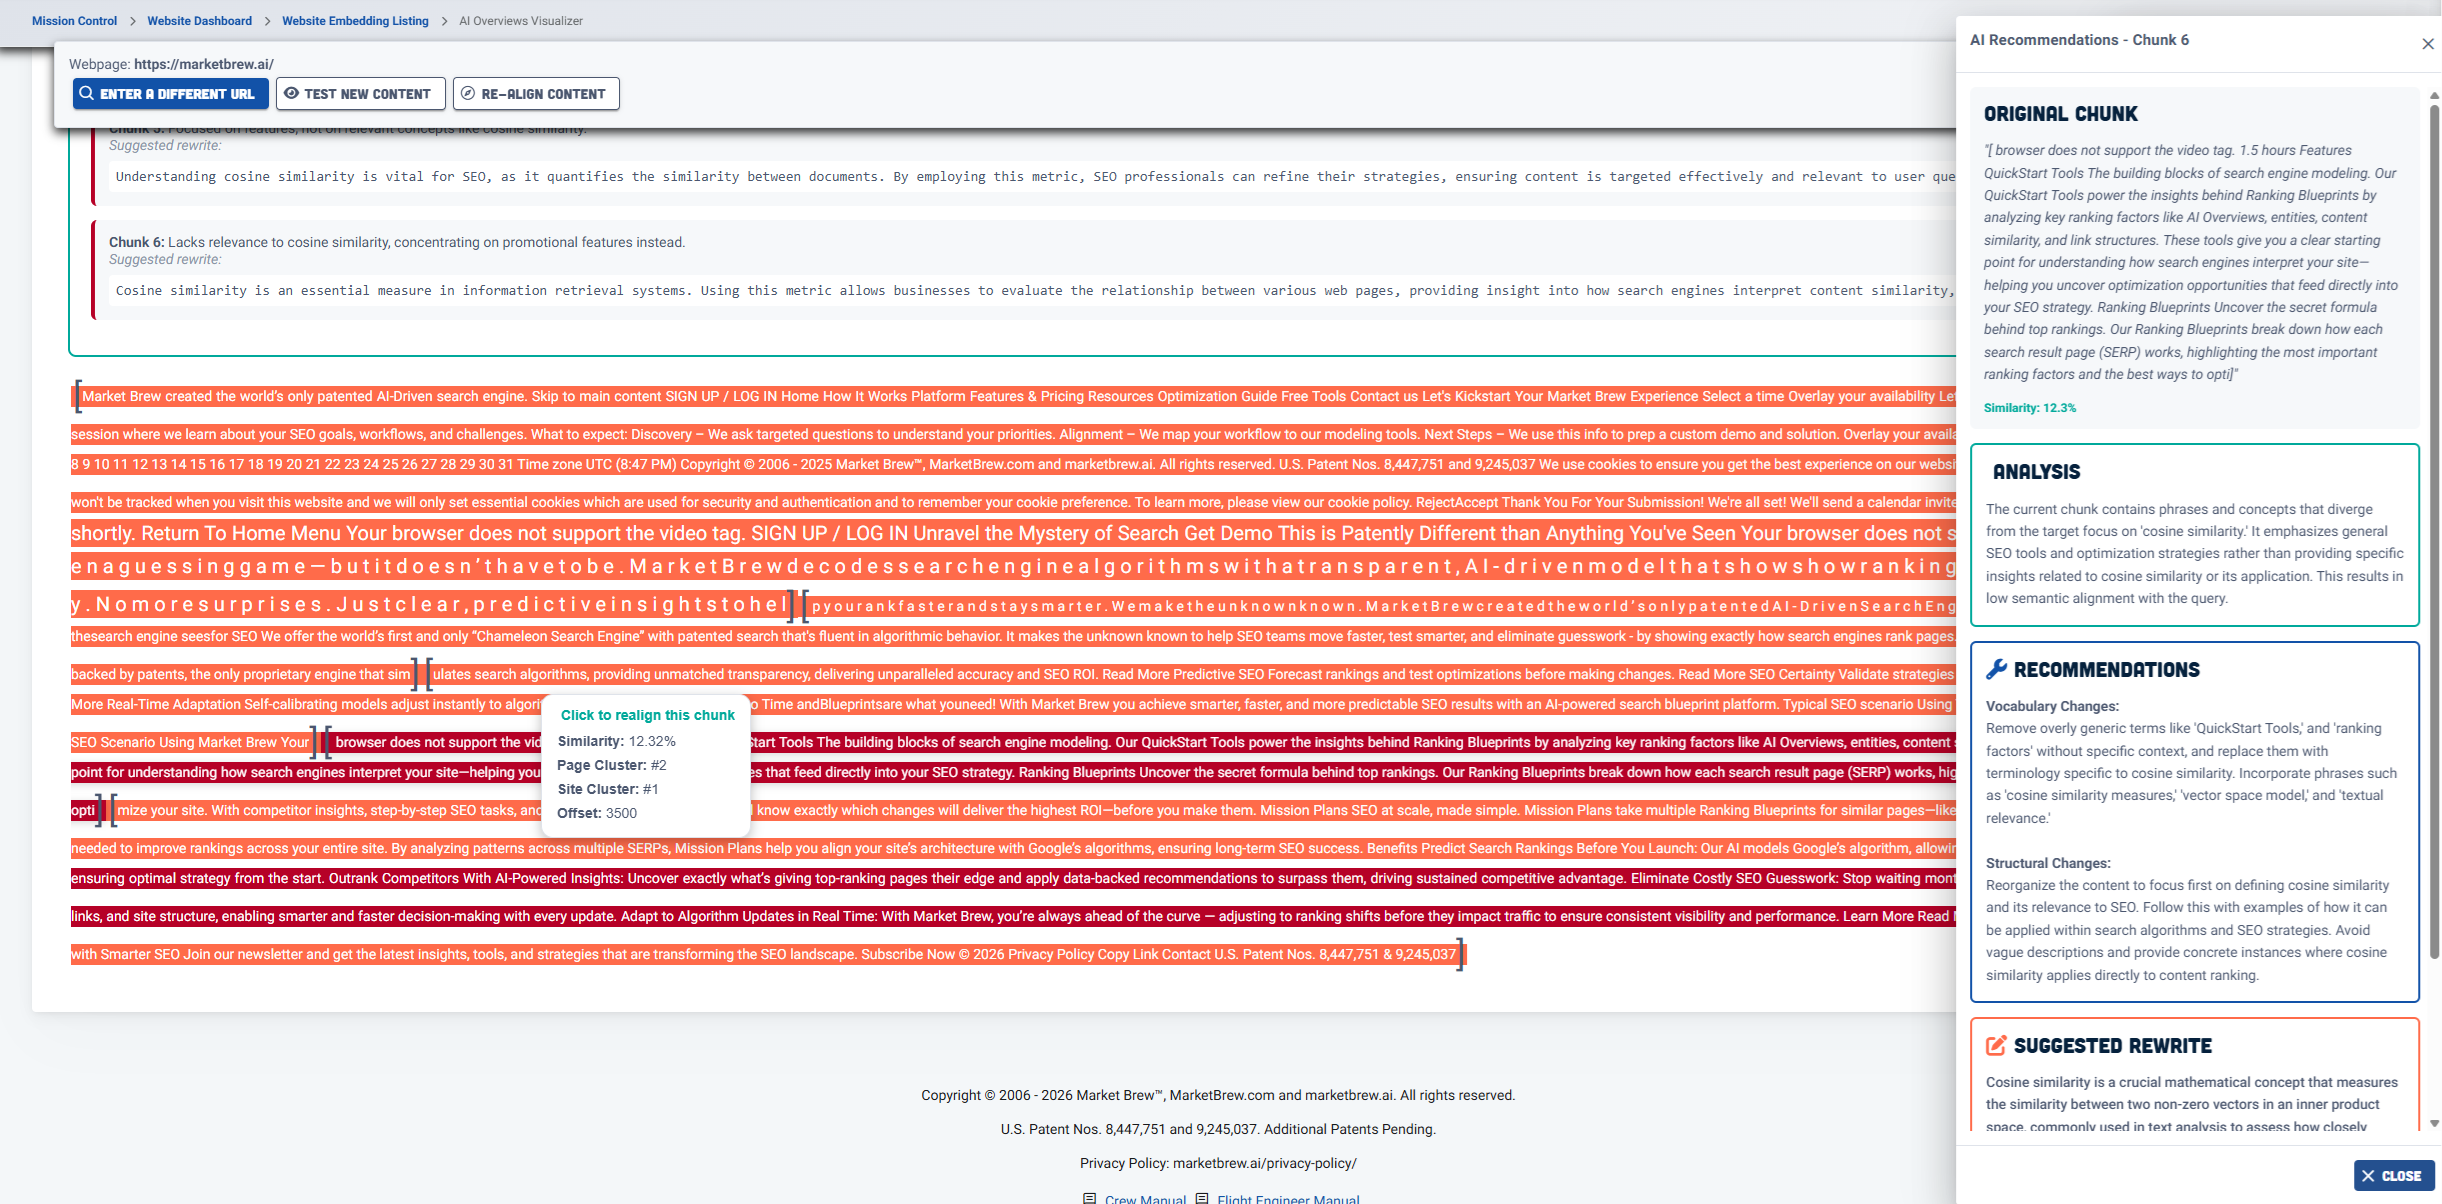The height and width of the screenshot is (1204, 2442).
Task: Go to Website Dashboard breadcrumb
Action: [199, 21]
